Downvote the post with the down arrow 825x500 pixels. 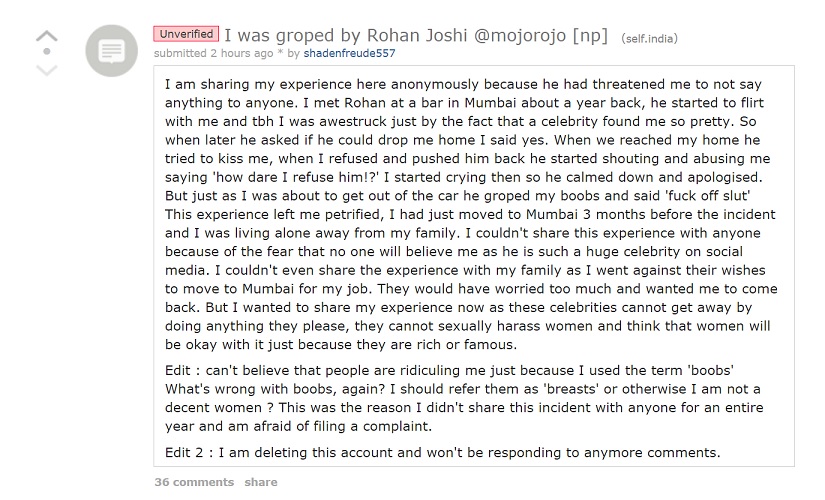pyautogui.click(x=46, y=69)
